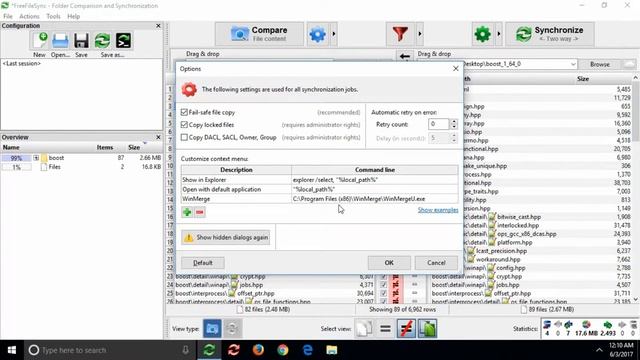
Task: Click the Windows Start button
Action: 12,350
